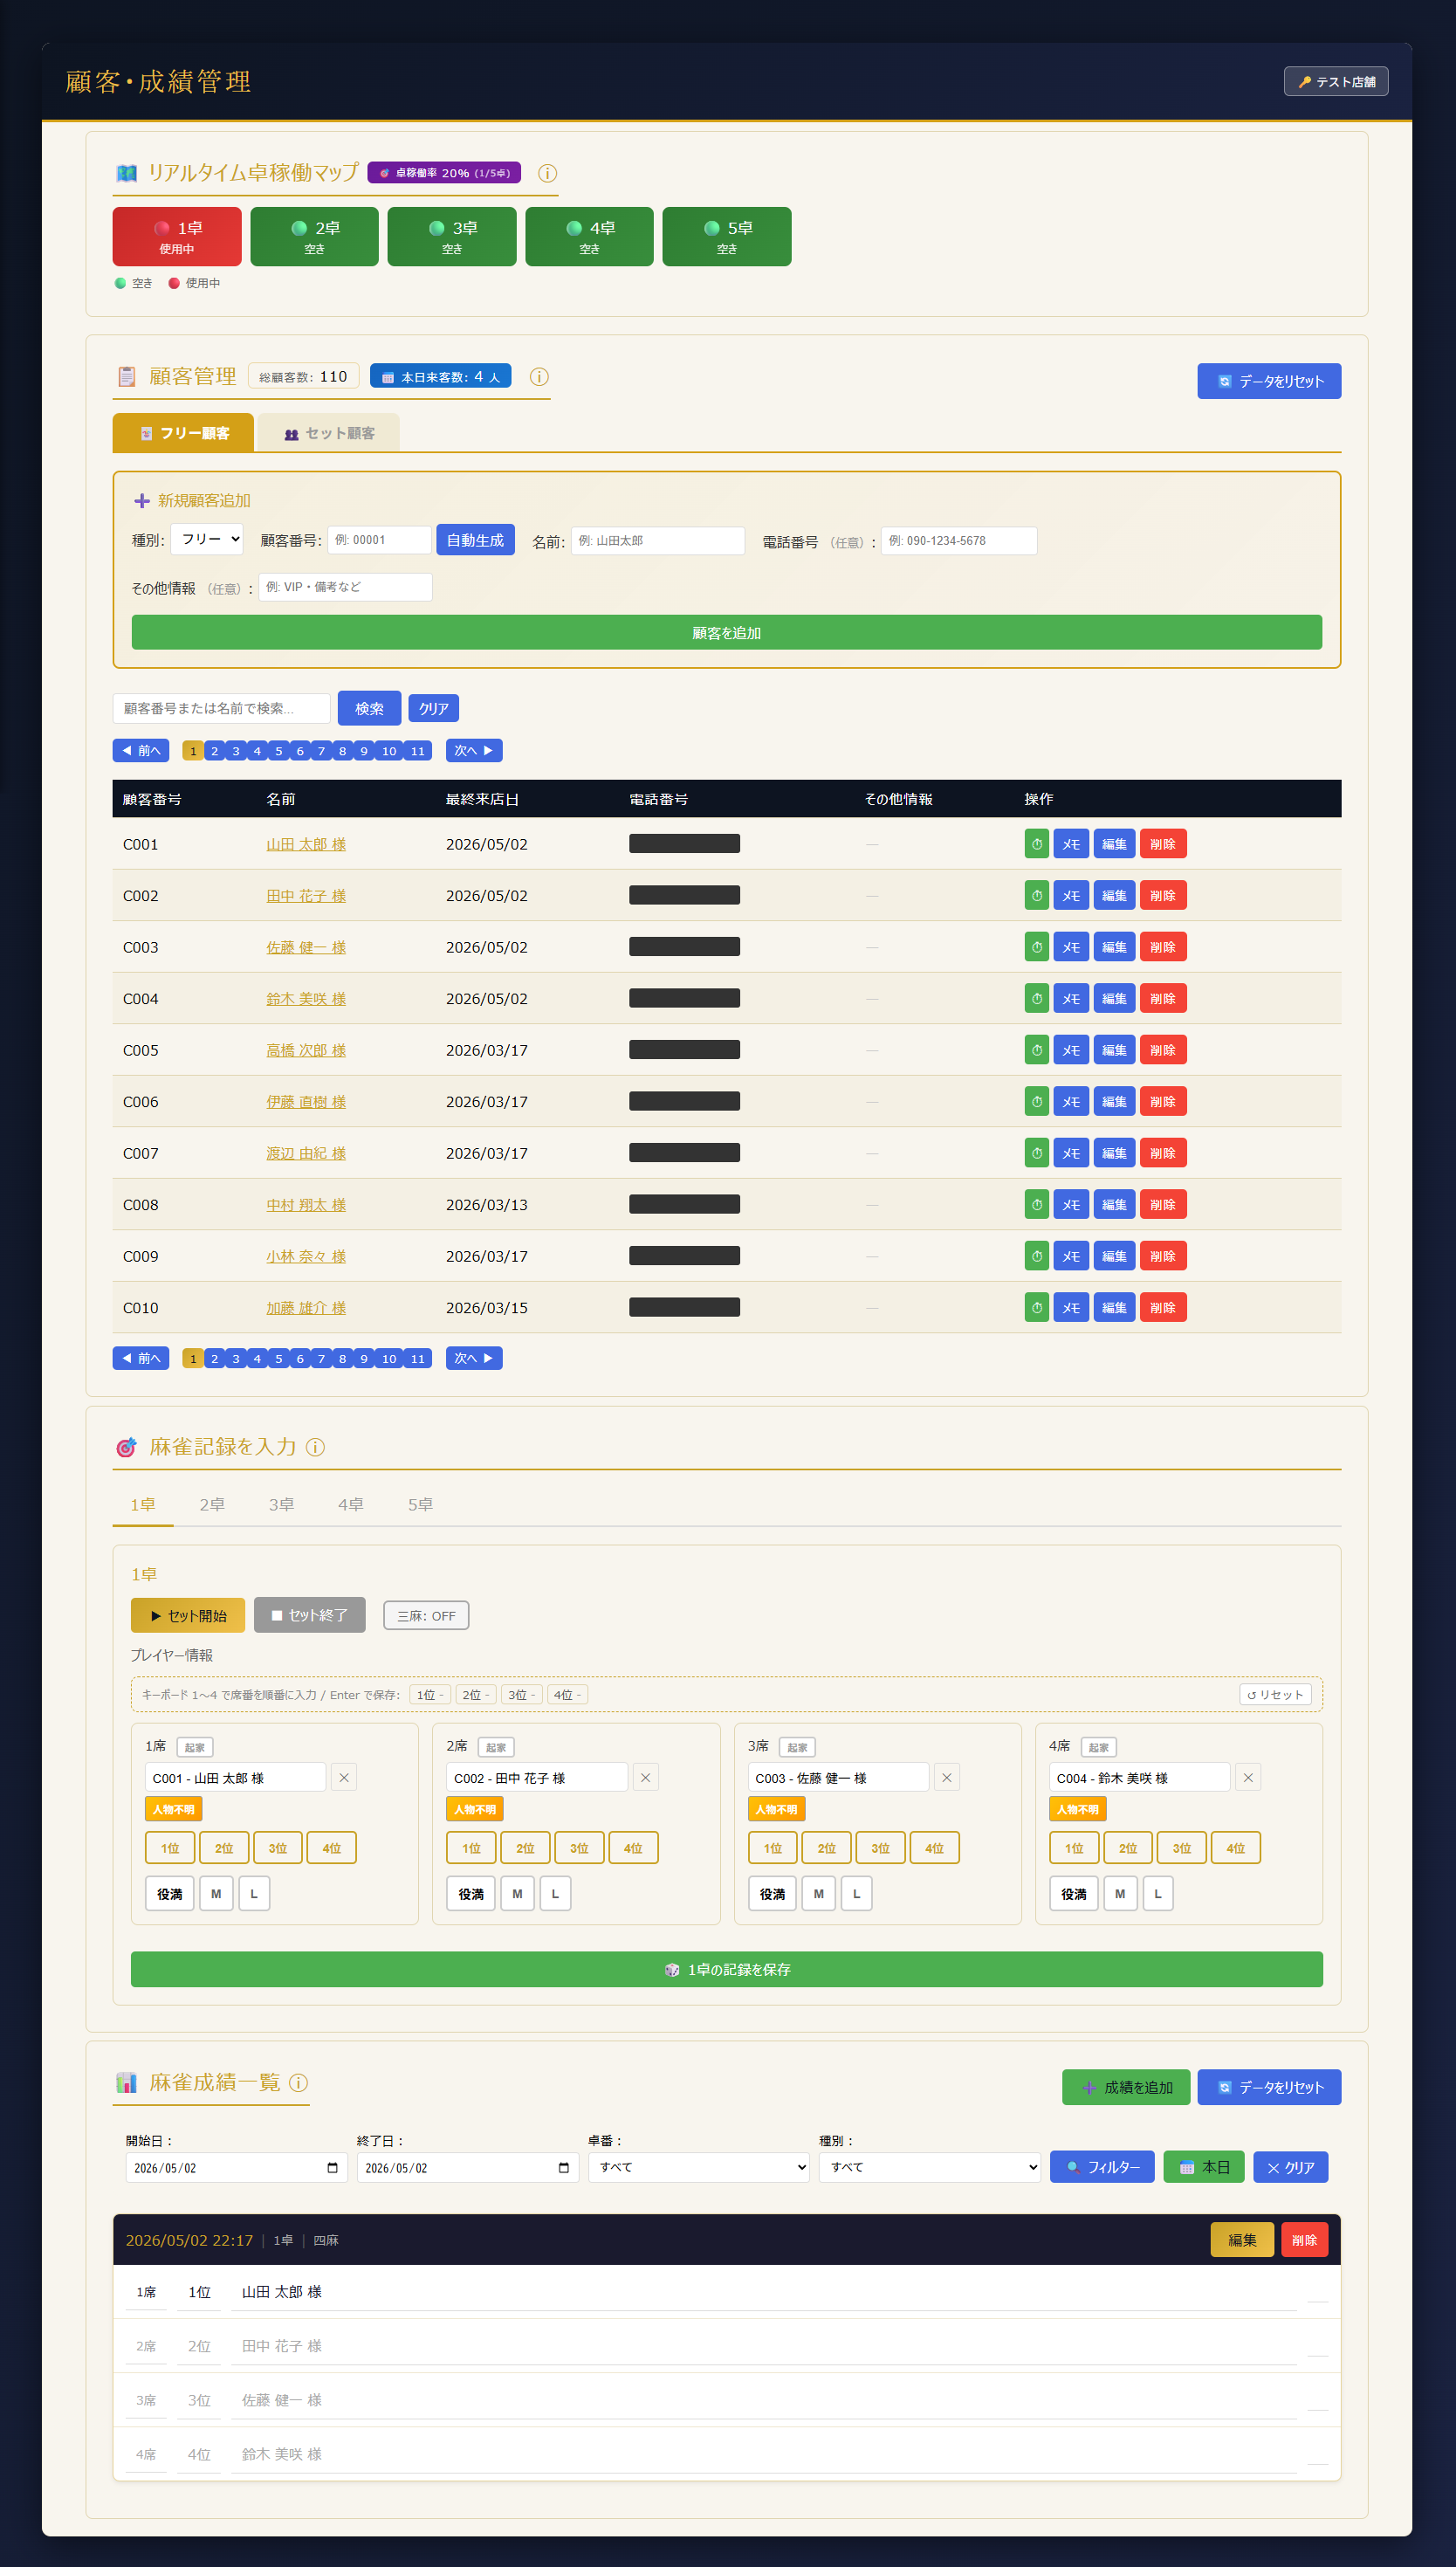
Task: Click the 卓稼働率 20% badge
Action: point(444,173)
